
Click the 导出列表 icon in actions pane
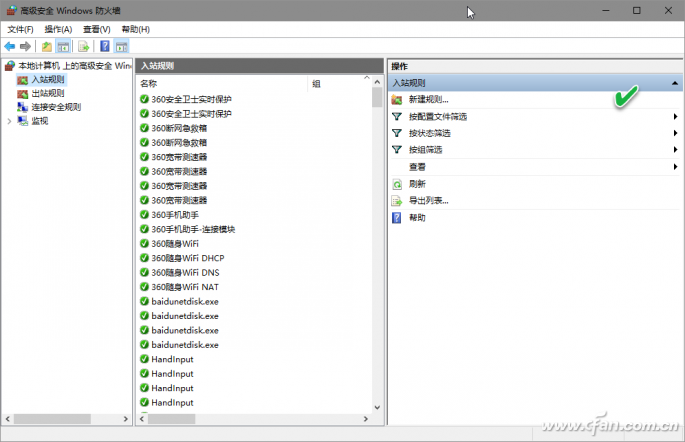pyautogui.click(x=397, y=201)
